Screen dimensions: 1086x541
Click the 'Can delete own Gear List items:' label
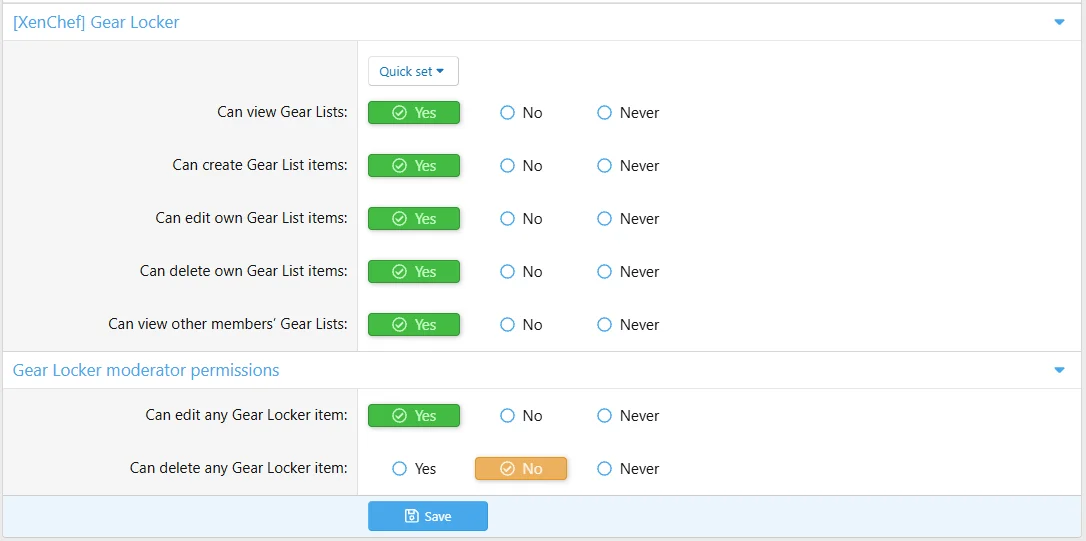coord(244,271)
